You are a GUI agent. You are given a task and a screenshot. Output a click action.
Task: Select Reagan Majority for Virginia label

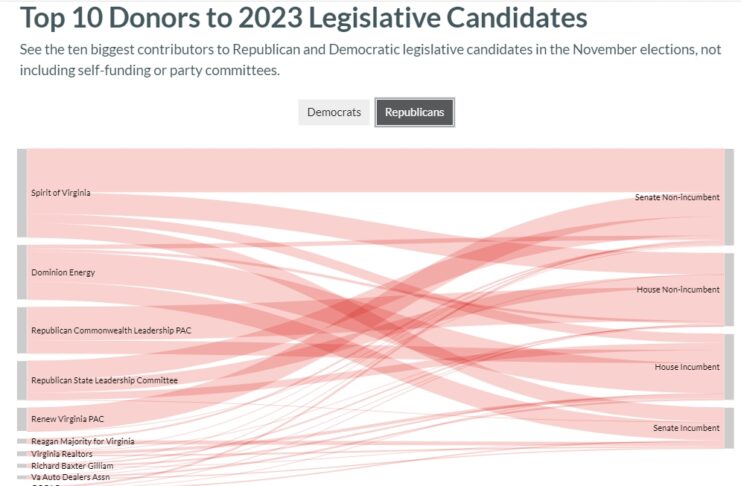click(83, 441)
